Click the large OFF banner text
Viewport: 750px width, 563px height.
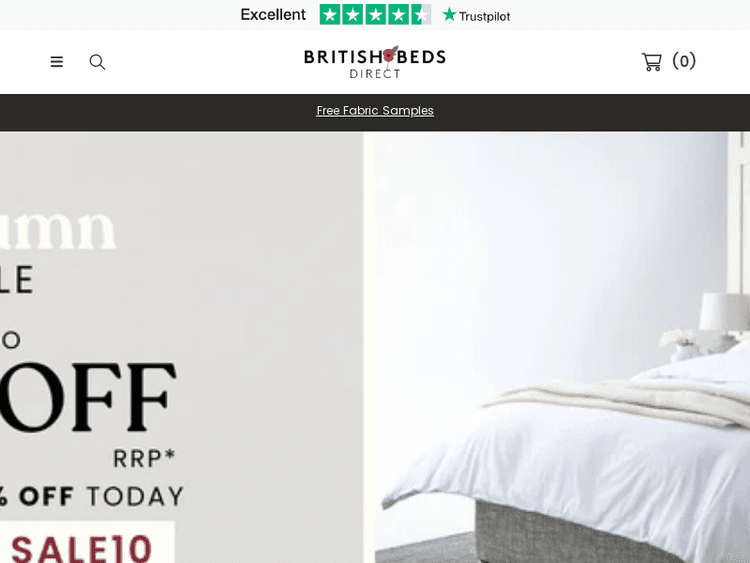click(88, 397)
